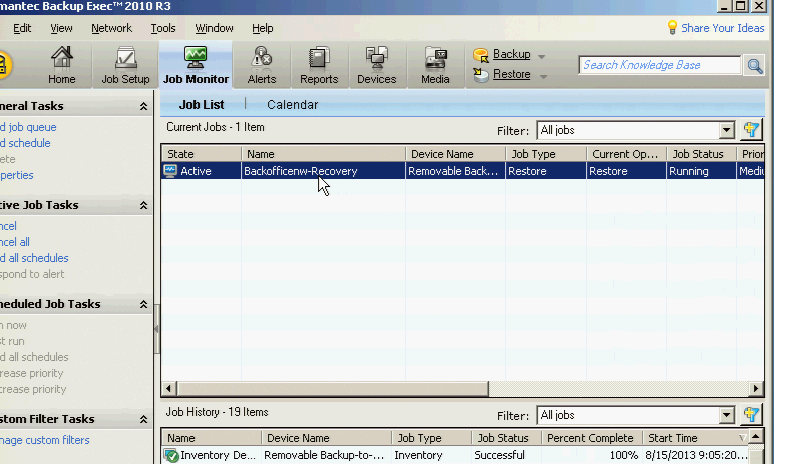Click in the Search Knowledge Base field

click(x=659, y=65)
